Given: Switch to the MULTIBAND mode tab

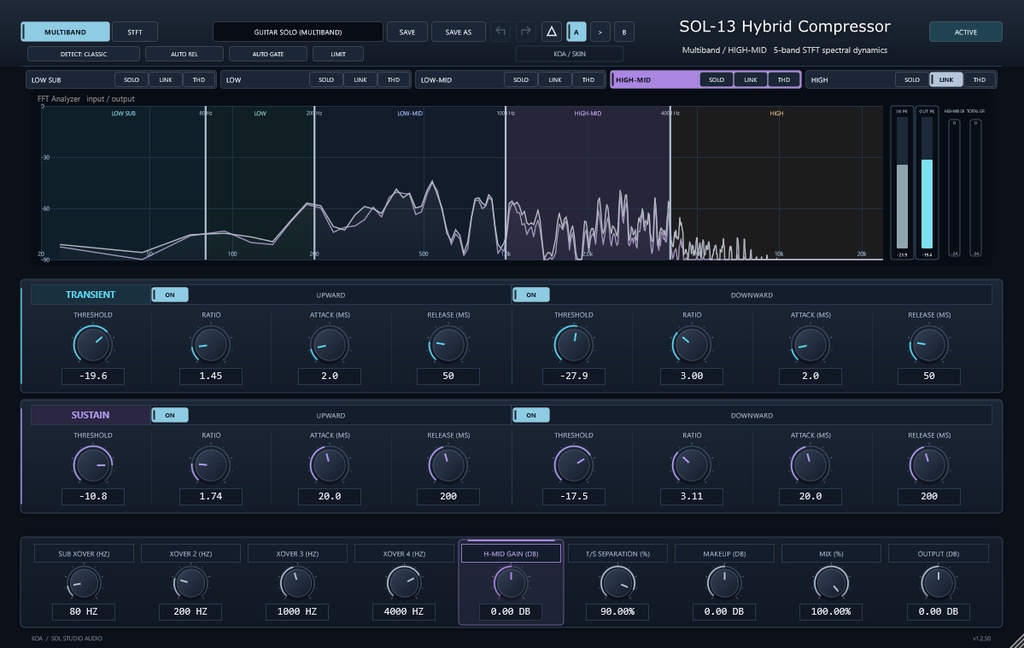Looking at the screenshot, I should [65, 31].
